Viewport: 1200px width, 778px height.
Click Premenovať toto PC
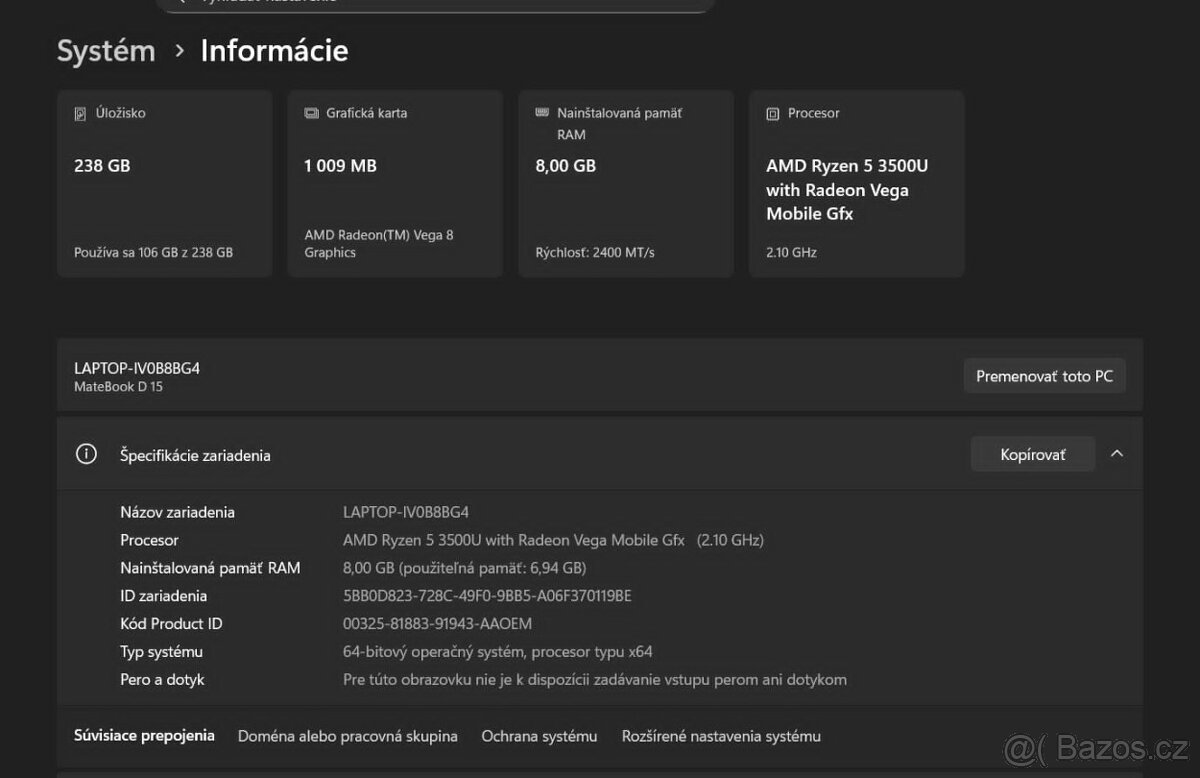1044,375
